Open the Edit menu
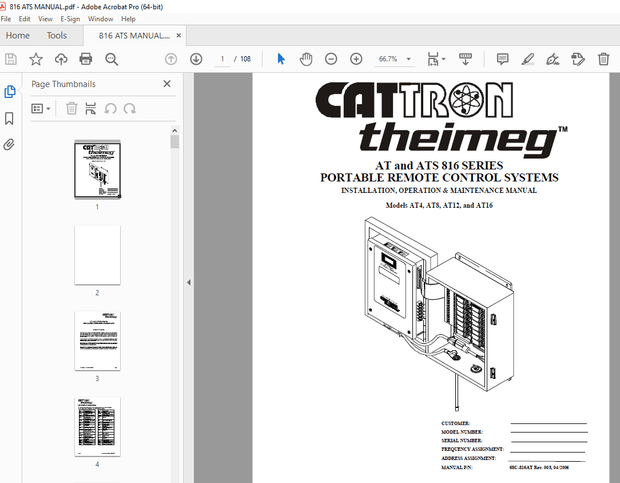The image size is (620, 483). [x=24, y=19]
